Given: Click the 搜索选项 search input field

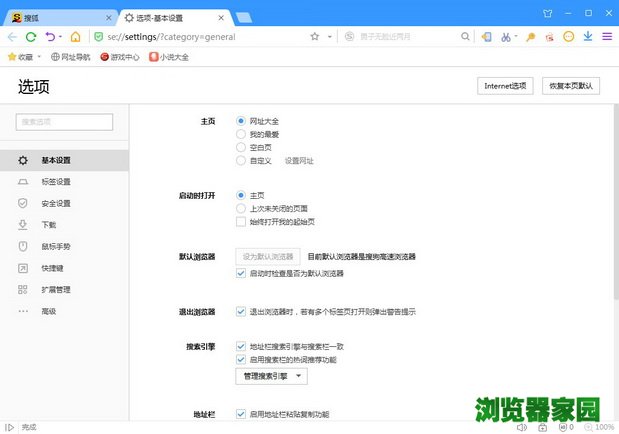Looking at the screenshot, I should click(64, 122).
